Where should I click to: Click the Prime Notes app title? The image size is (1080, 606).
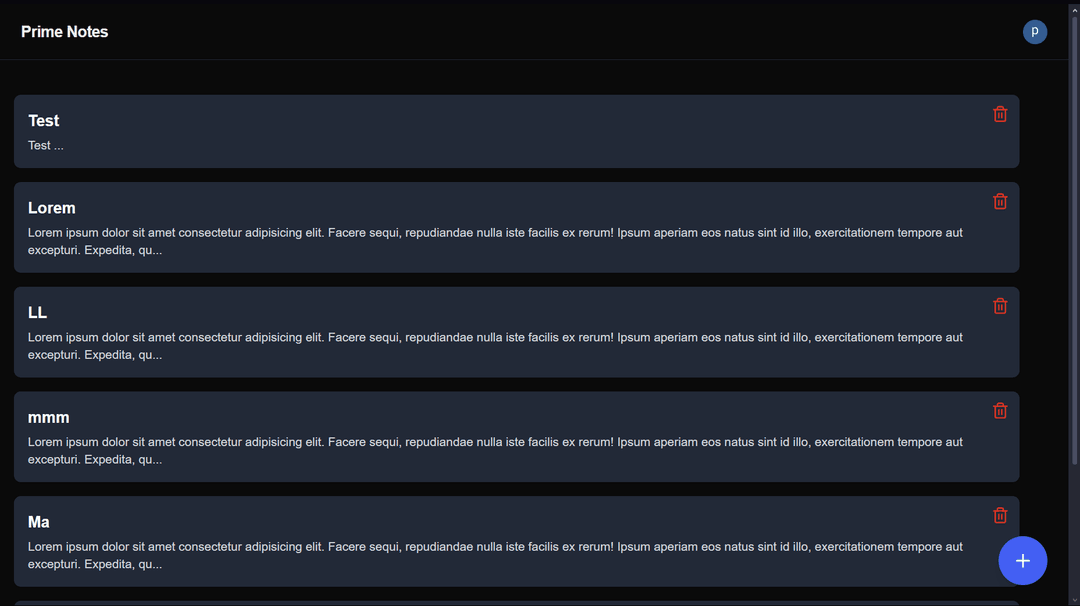[65, 32]
